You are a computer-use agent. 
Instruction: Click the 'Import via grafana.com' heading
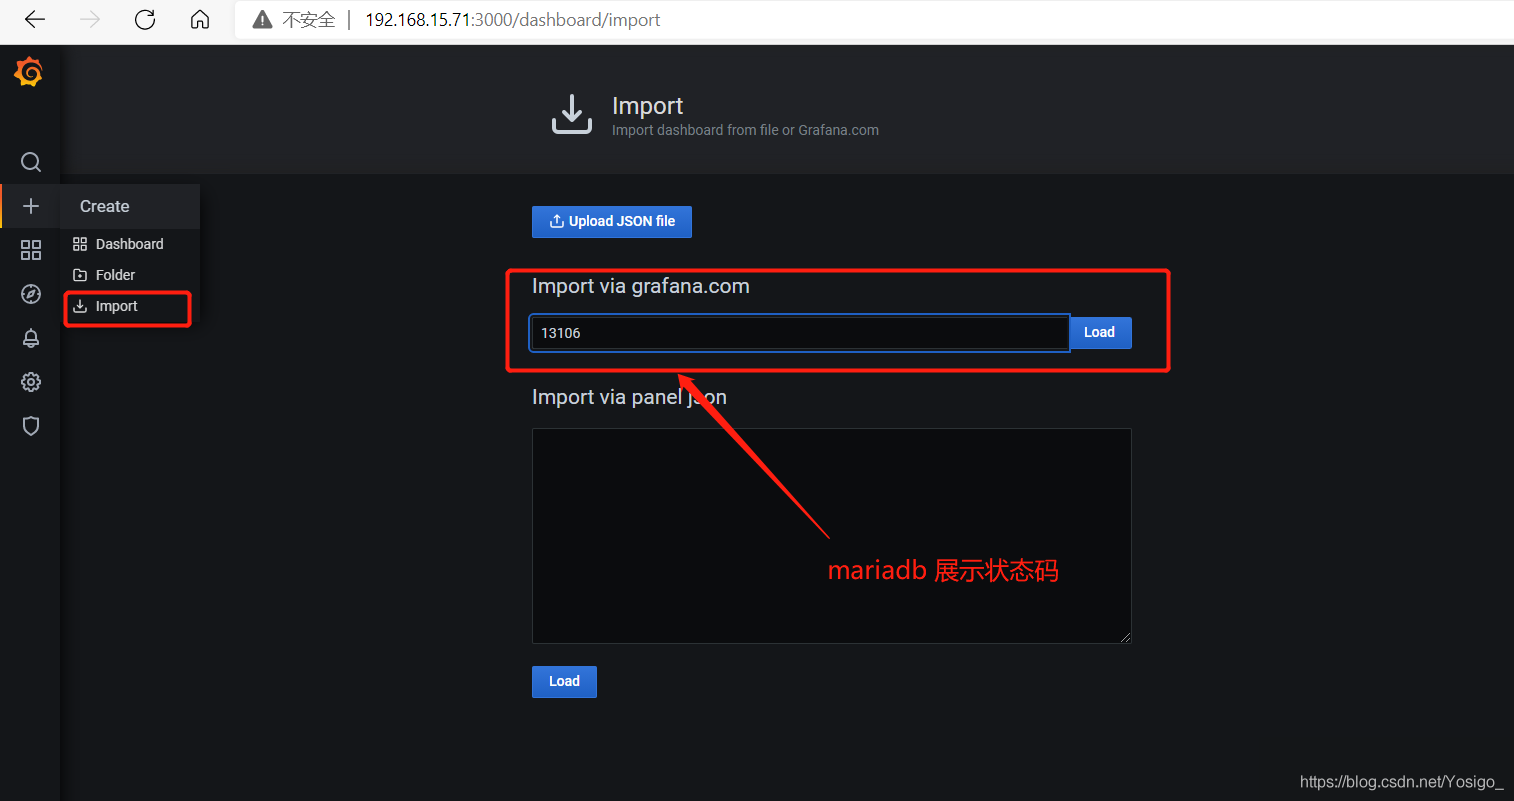(x=641, y=286)
